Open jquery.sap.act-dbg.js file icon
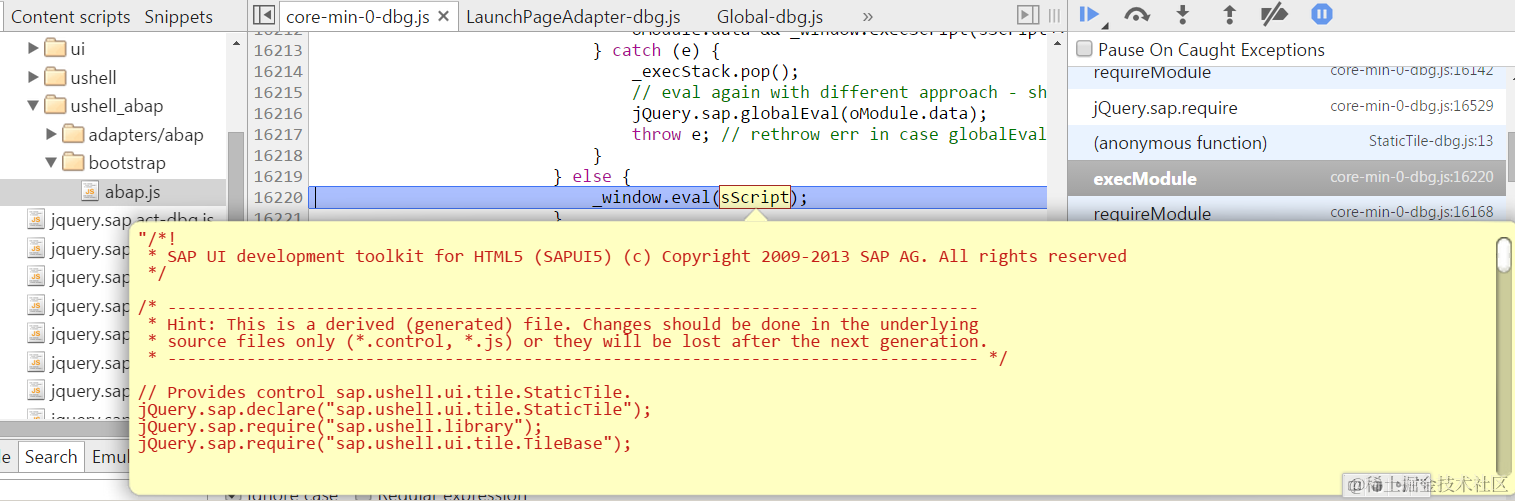The height and width of the screenshot is (501, 1515). (36, 220)
